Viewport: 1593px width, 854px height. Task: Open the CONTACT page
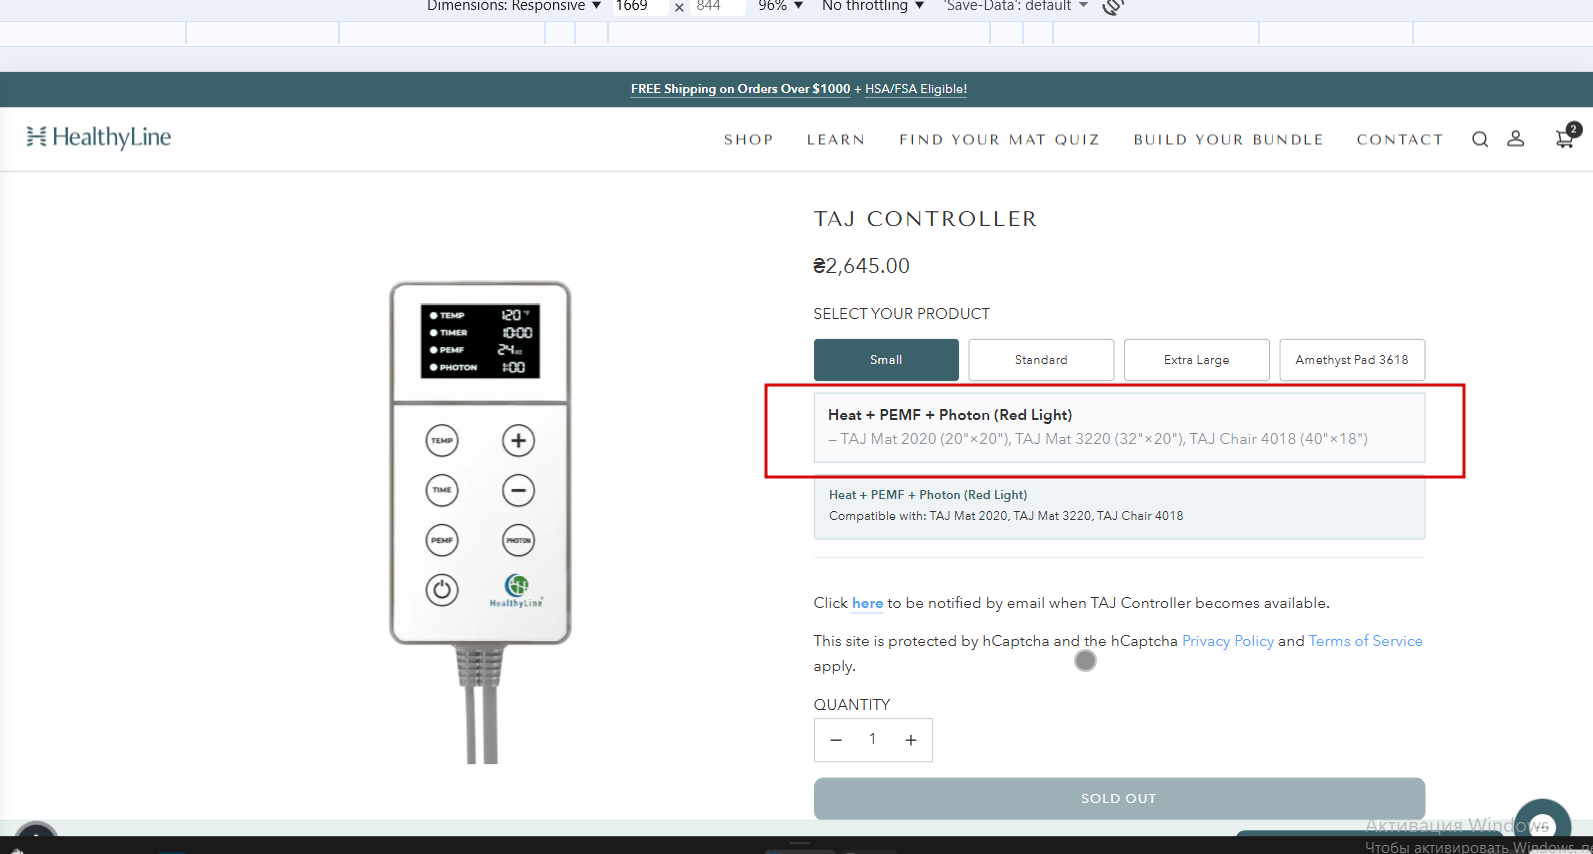click(x=1400, y=140)
